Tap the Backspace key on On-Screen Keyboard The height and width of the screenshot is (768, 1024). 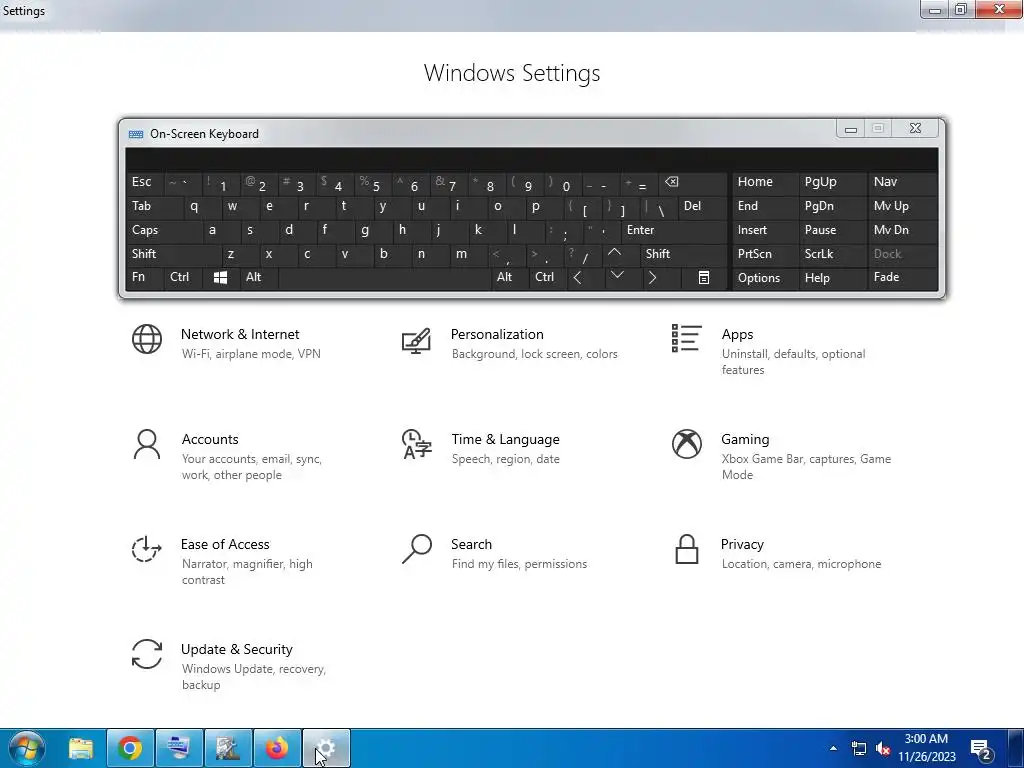(694, 182)
